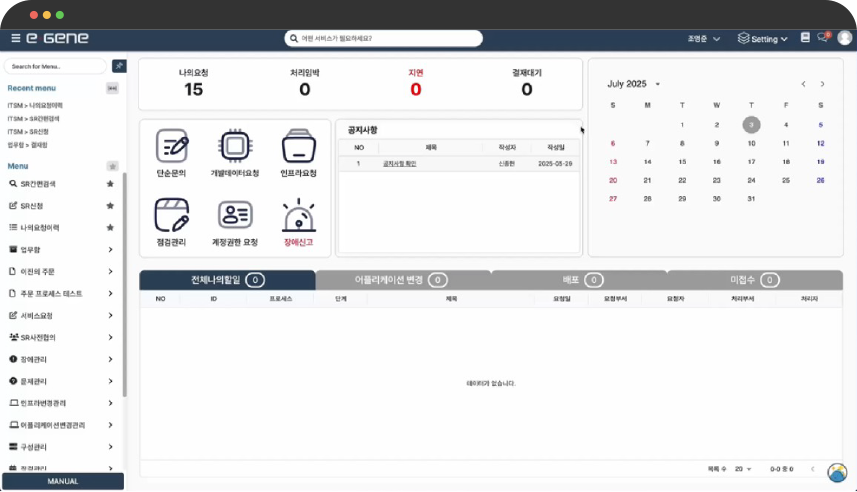Click the main service search field

click(384, 38)
